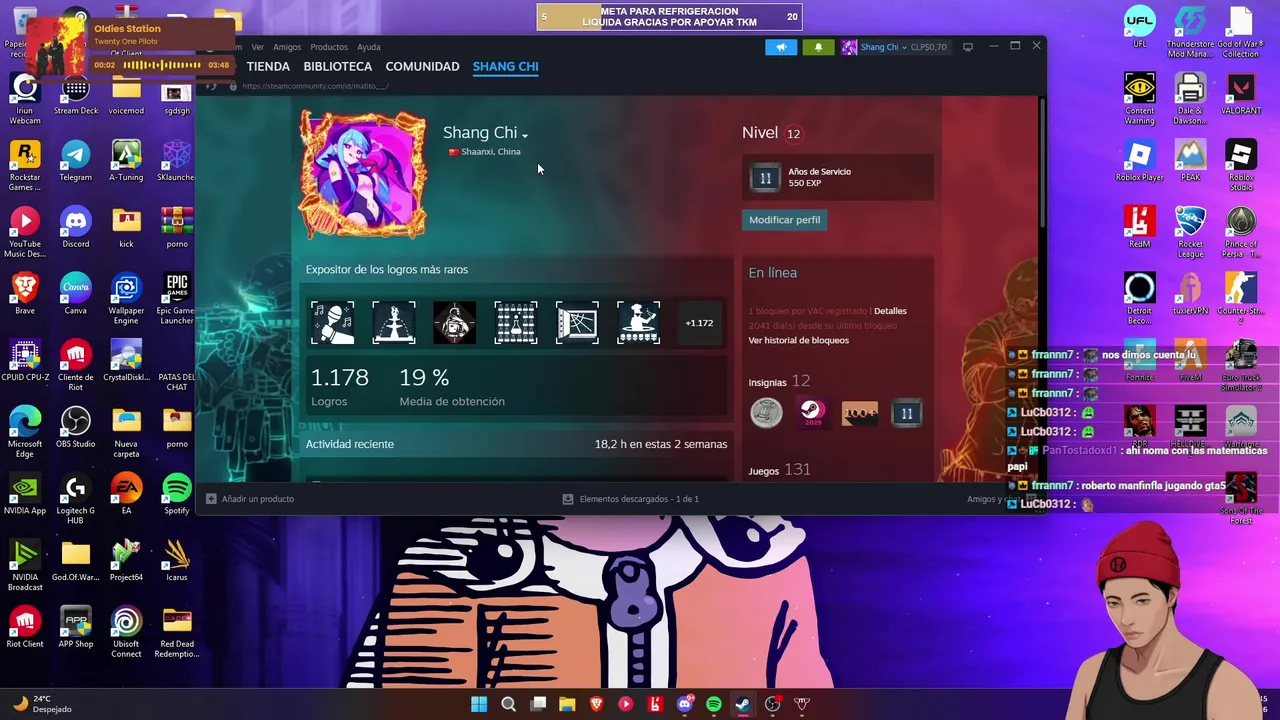Open Discord from taskbar
Screen dimensions: 1280x720
point(685,704)
